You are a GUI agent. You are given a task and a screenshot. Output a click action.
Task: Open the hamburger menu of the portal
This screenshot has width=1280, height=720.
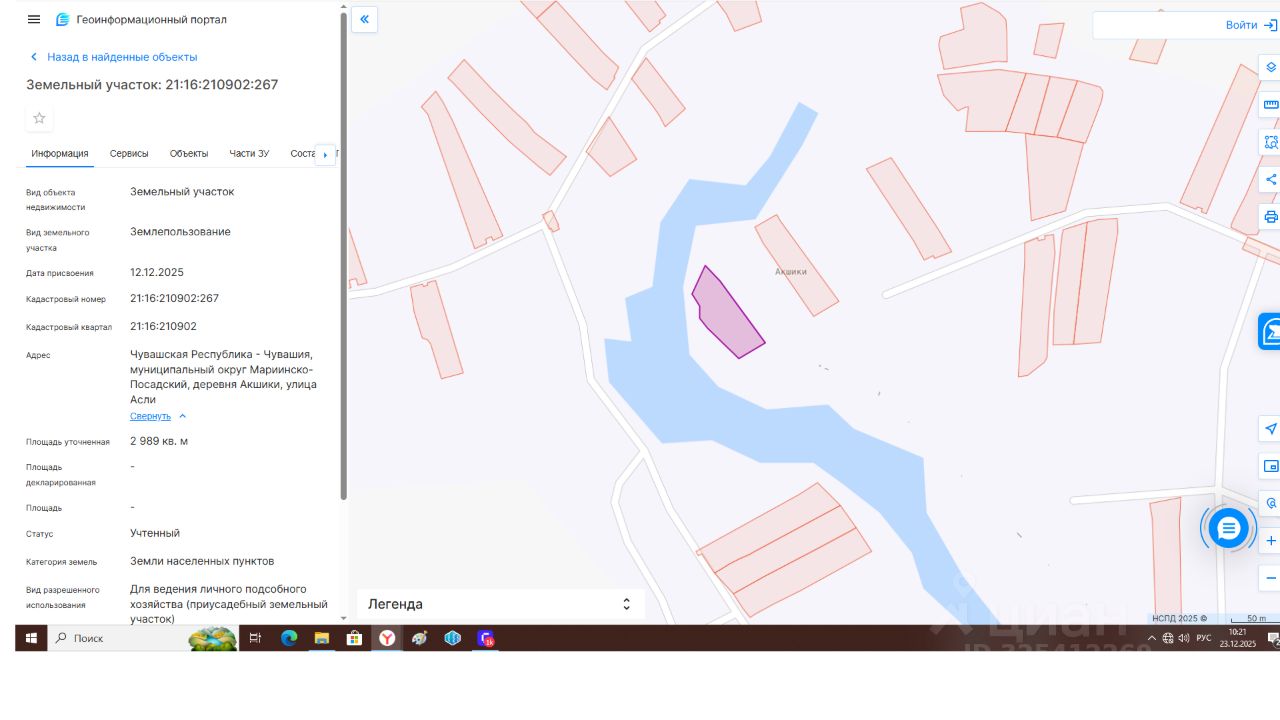(x=34, y=19)
